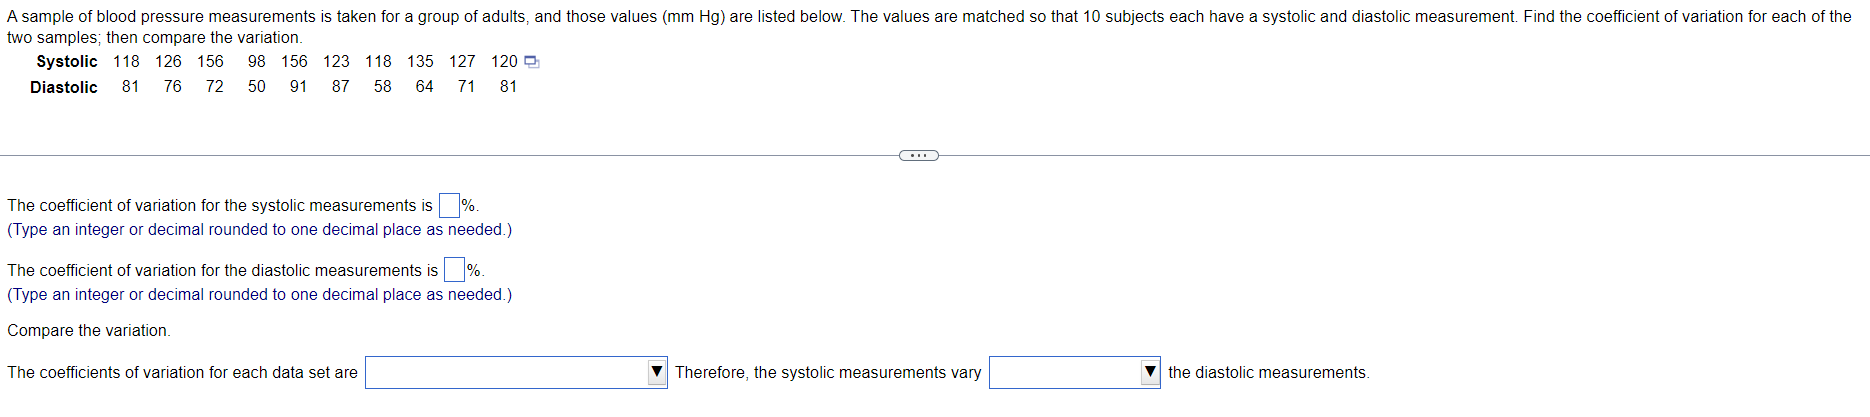This screenshot has width=1870, height=417.
Task: Click the arrow on the first comparison dropdown
Action: coord(657,372)
